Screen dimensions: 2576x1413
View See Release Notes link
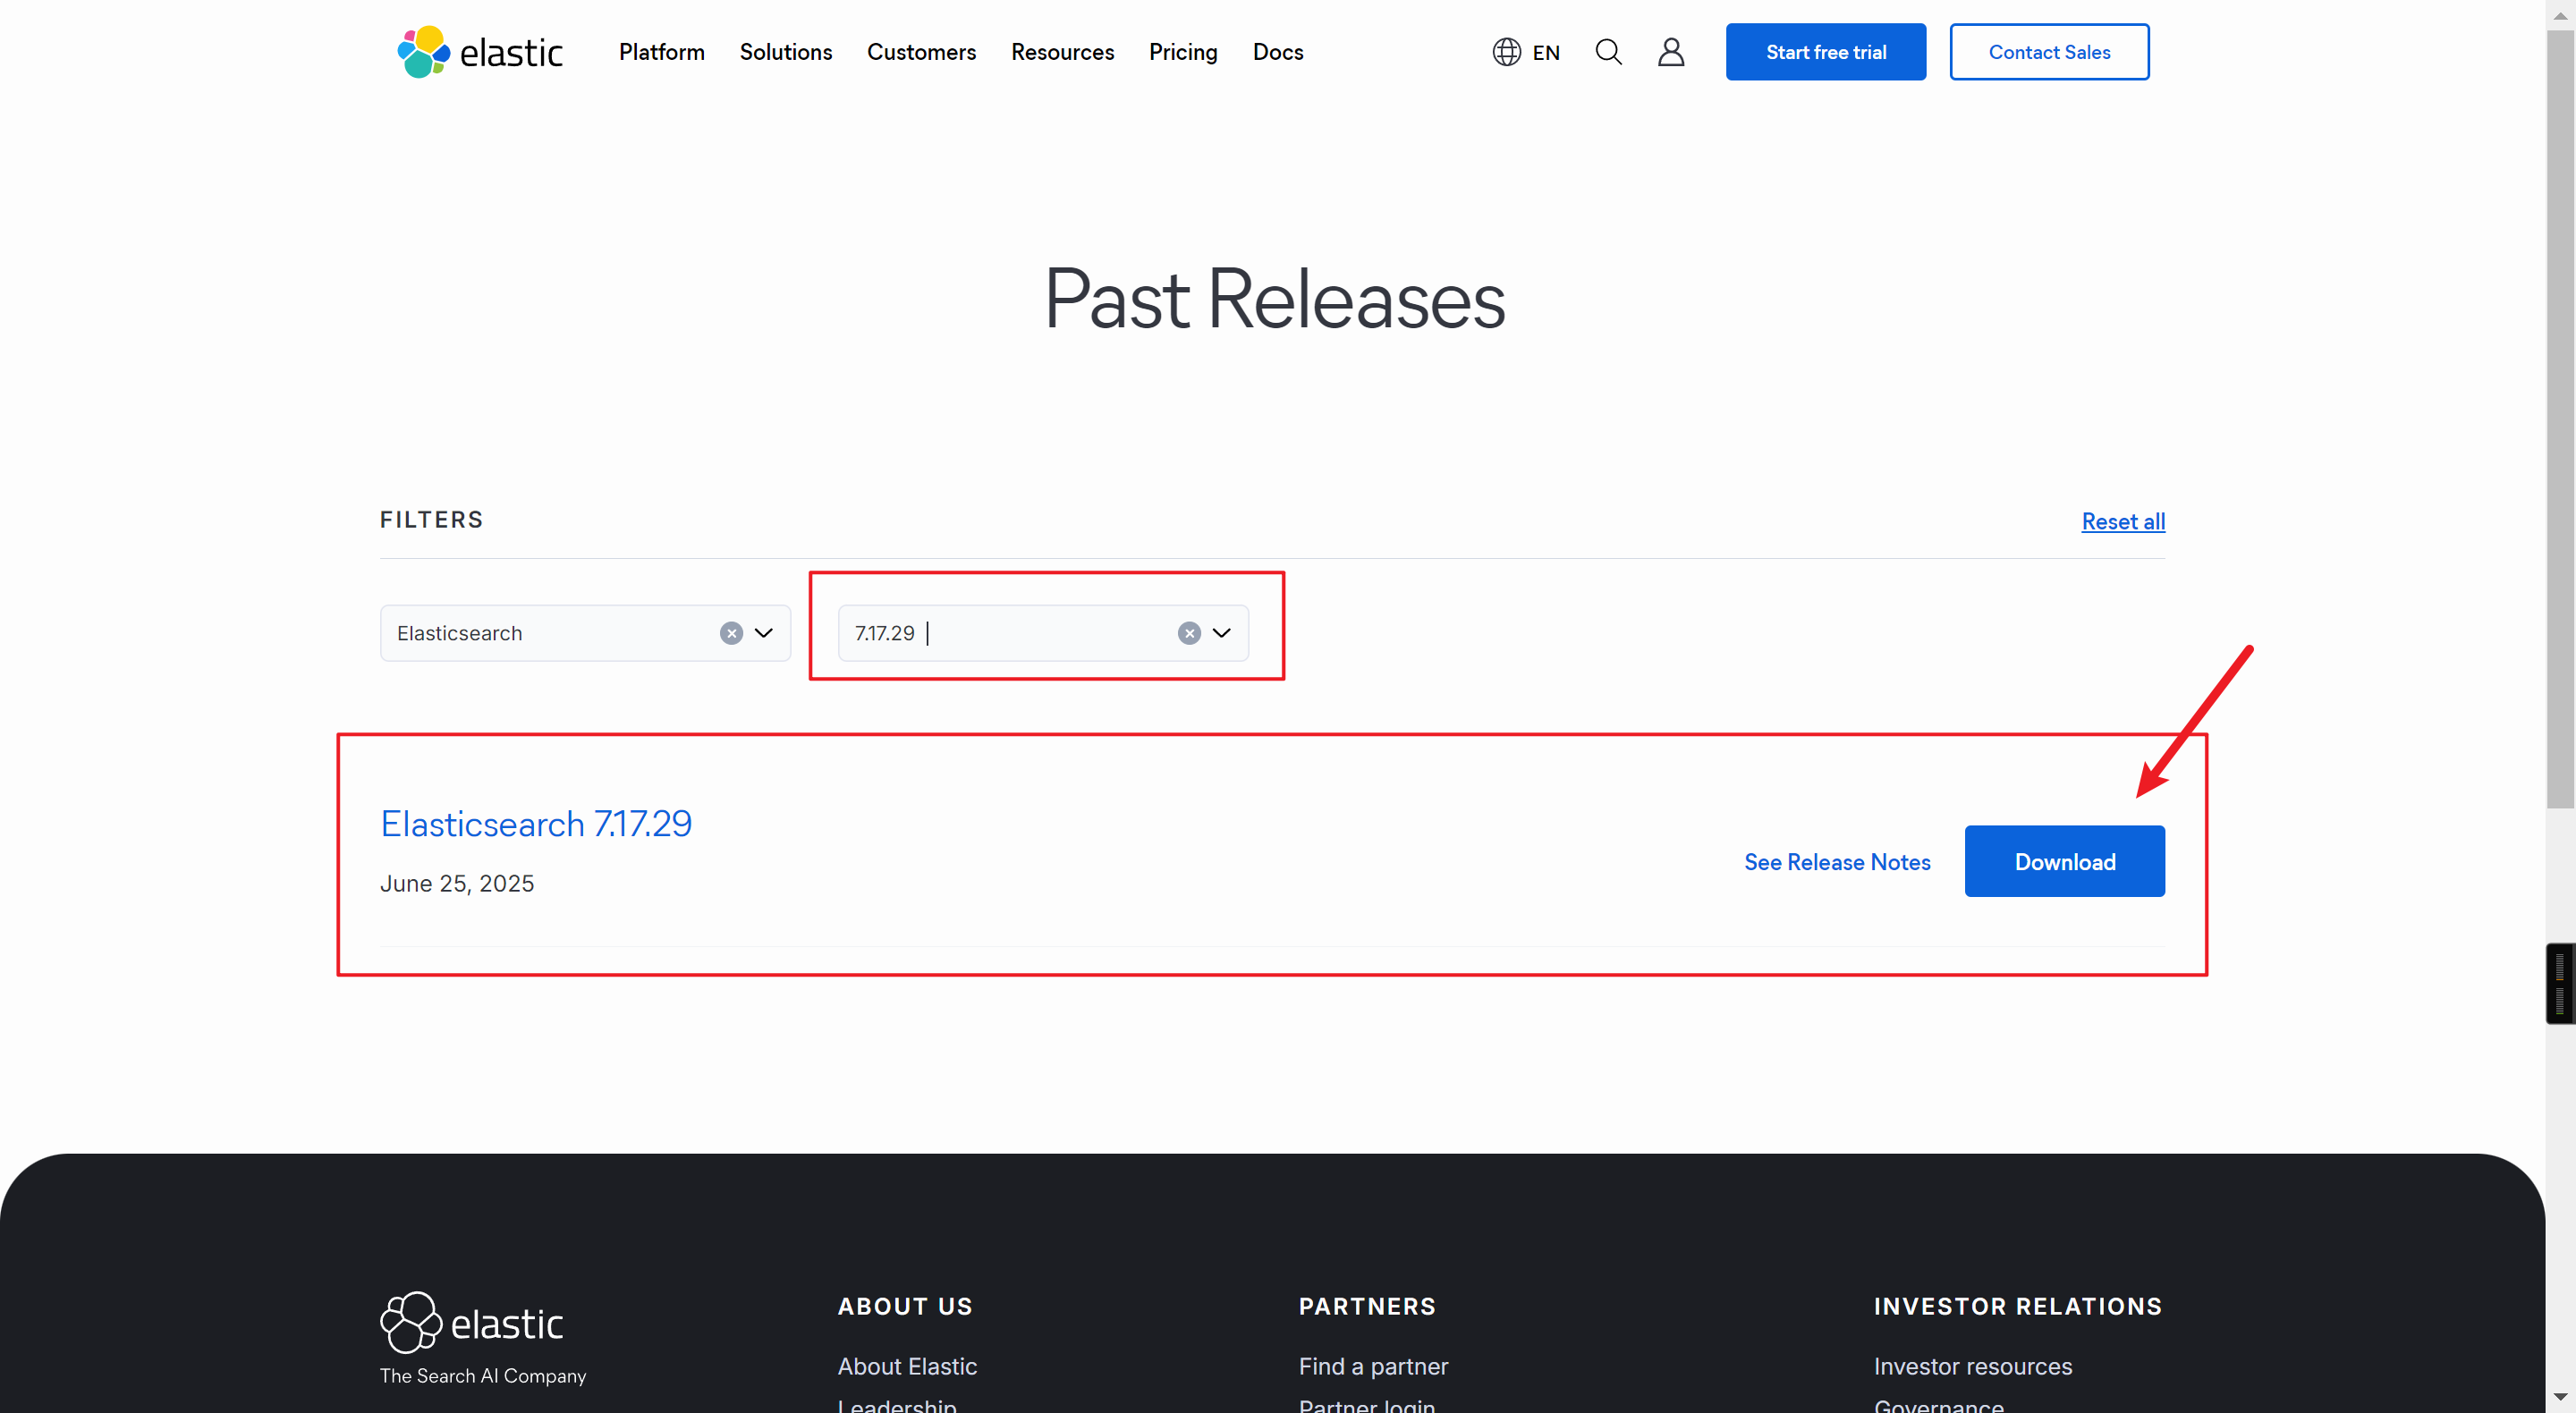(1836, 862)
